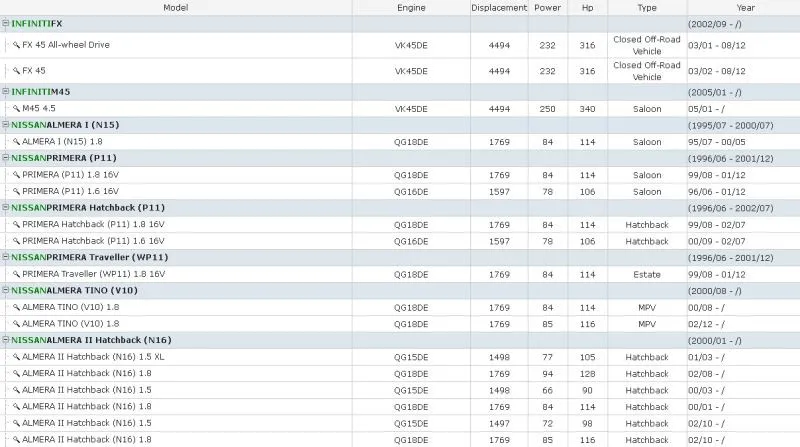Click magnifier icon of ALMERA II Hatchback 1.8 128 Hp row

16,374
